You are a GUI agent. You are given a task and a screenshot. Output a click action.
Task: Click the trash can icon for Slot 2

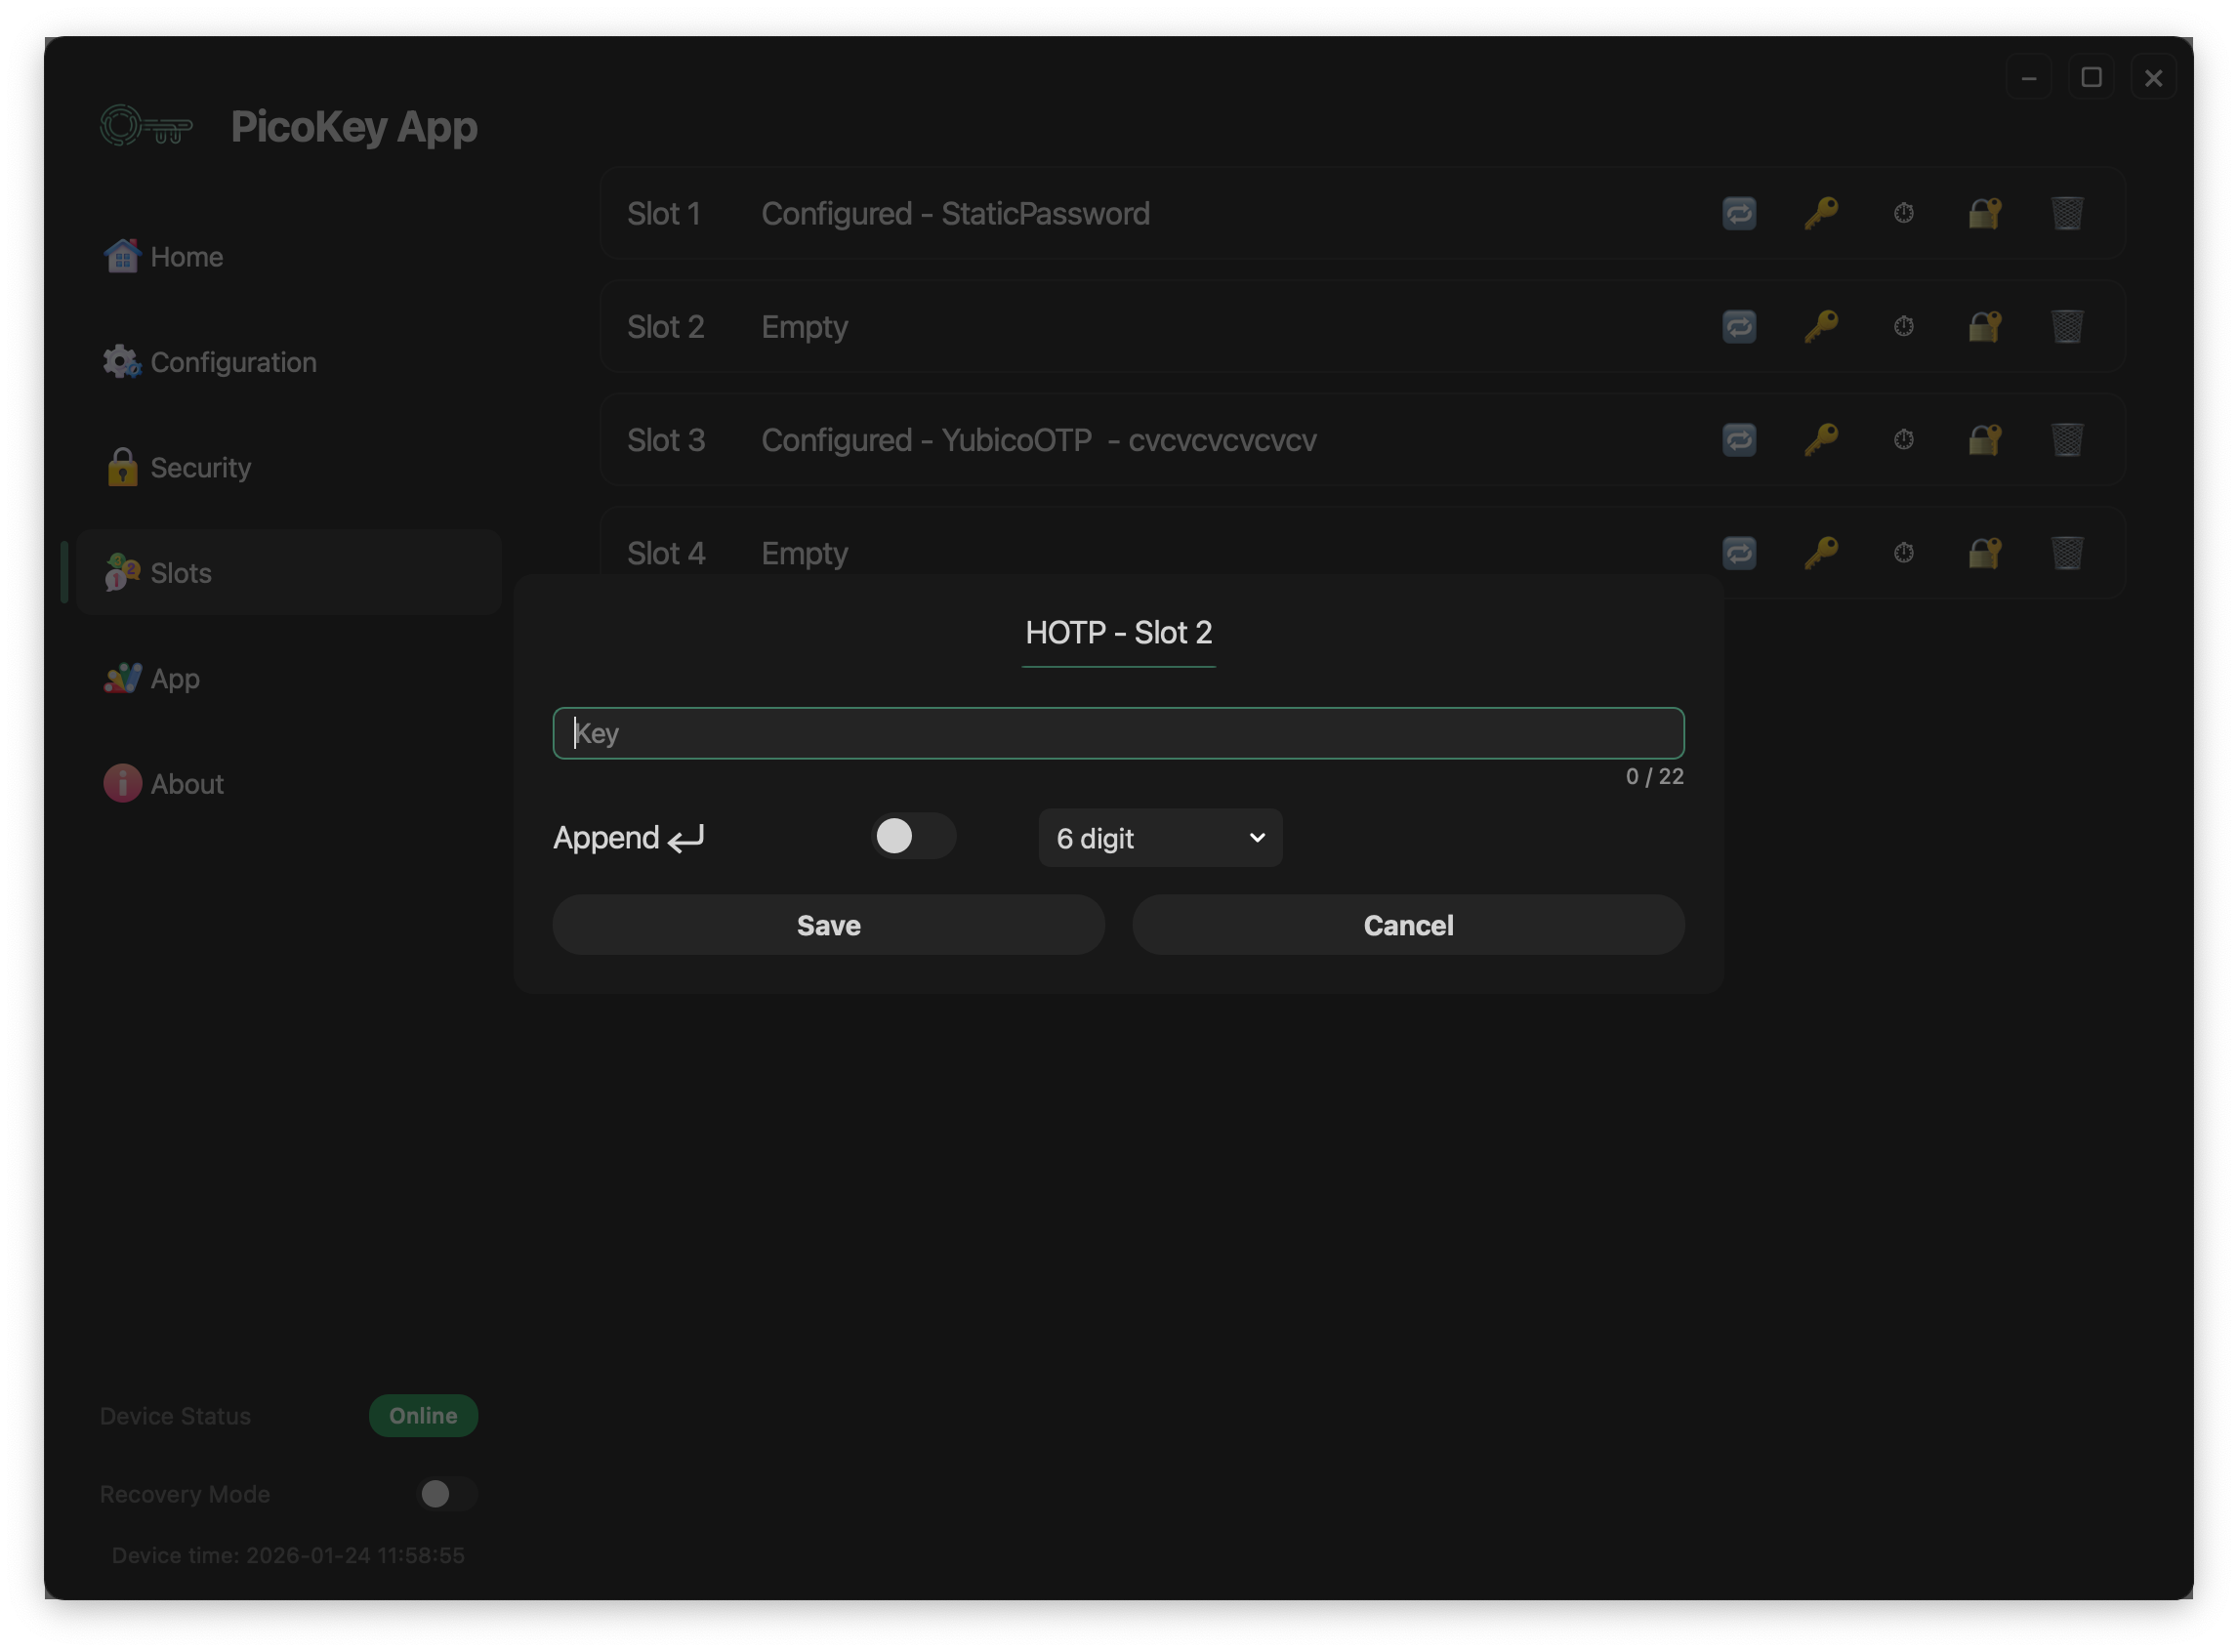point(2067,326)
